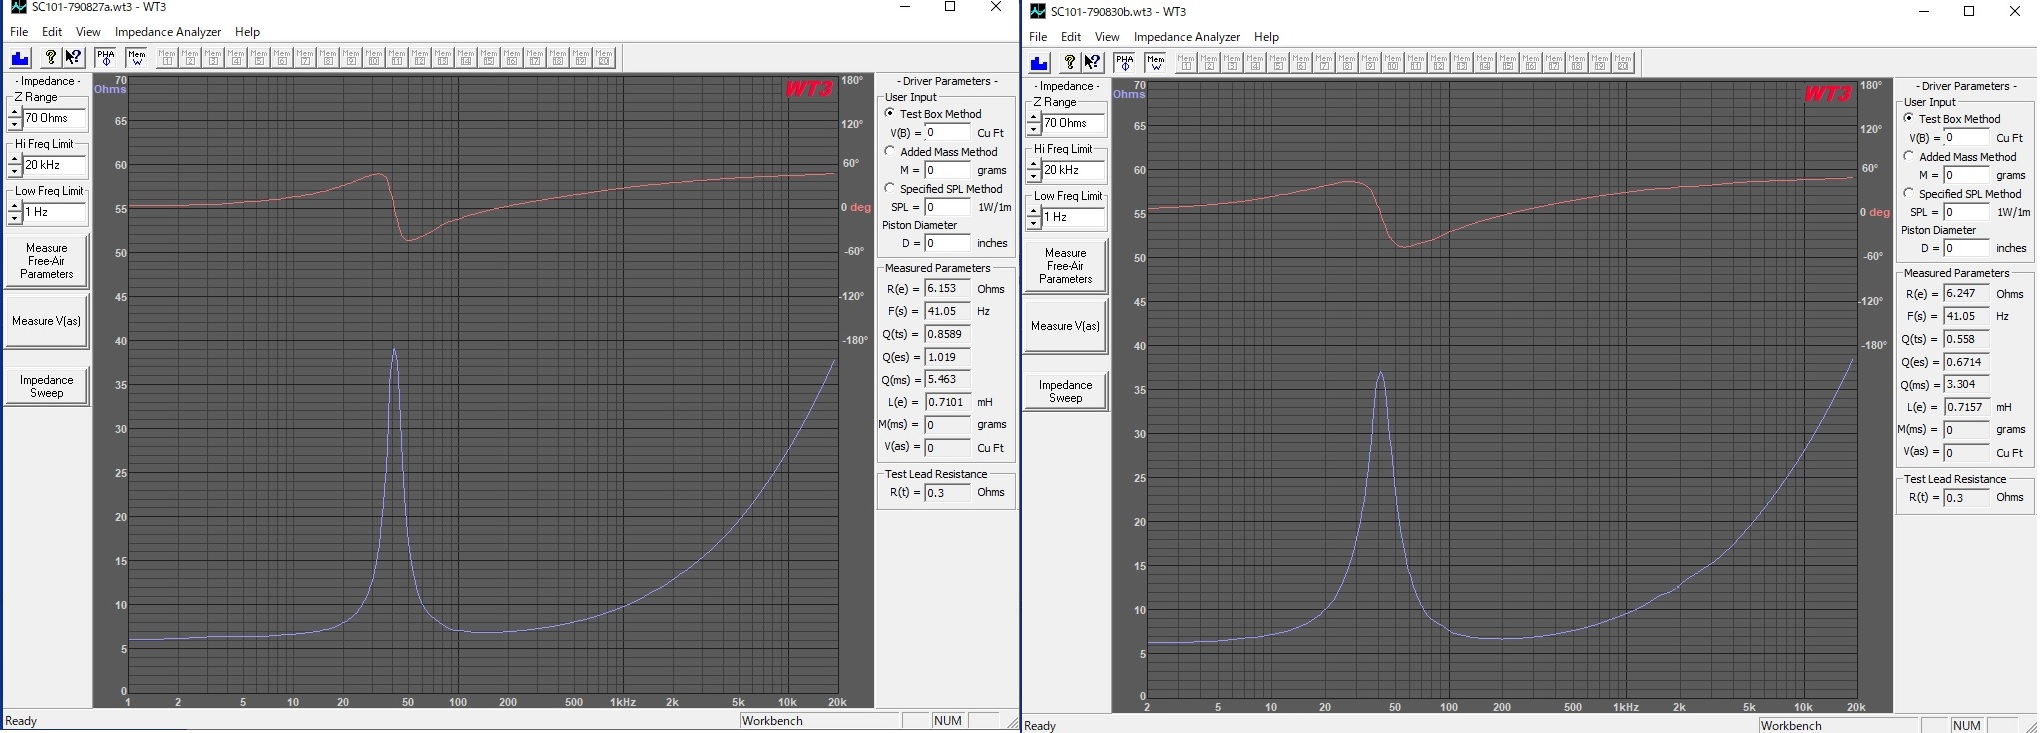The width and height of the screenshot is (2041, 733).
Task: Select Mem 16 slot in right window
Action: pos(1531,63)
